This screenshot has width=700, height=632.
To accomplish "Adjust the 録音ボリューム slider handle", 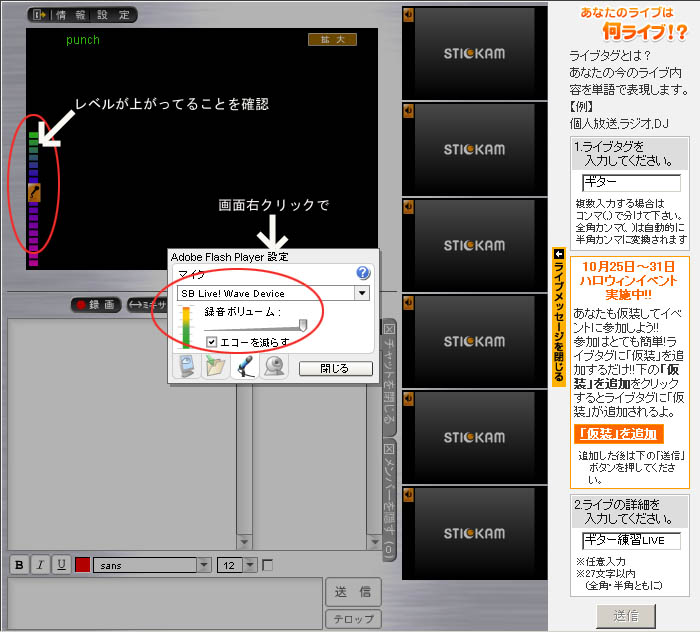I will tap(303, 325).
